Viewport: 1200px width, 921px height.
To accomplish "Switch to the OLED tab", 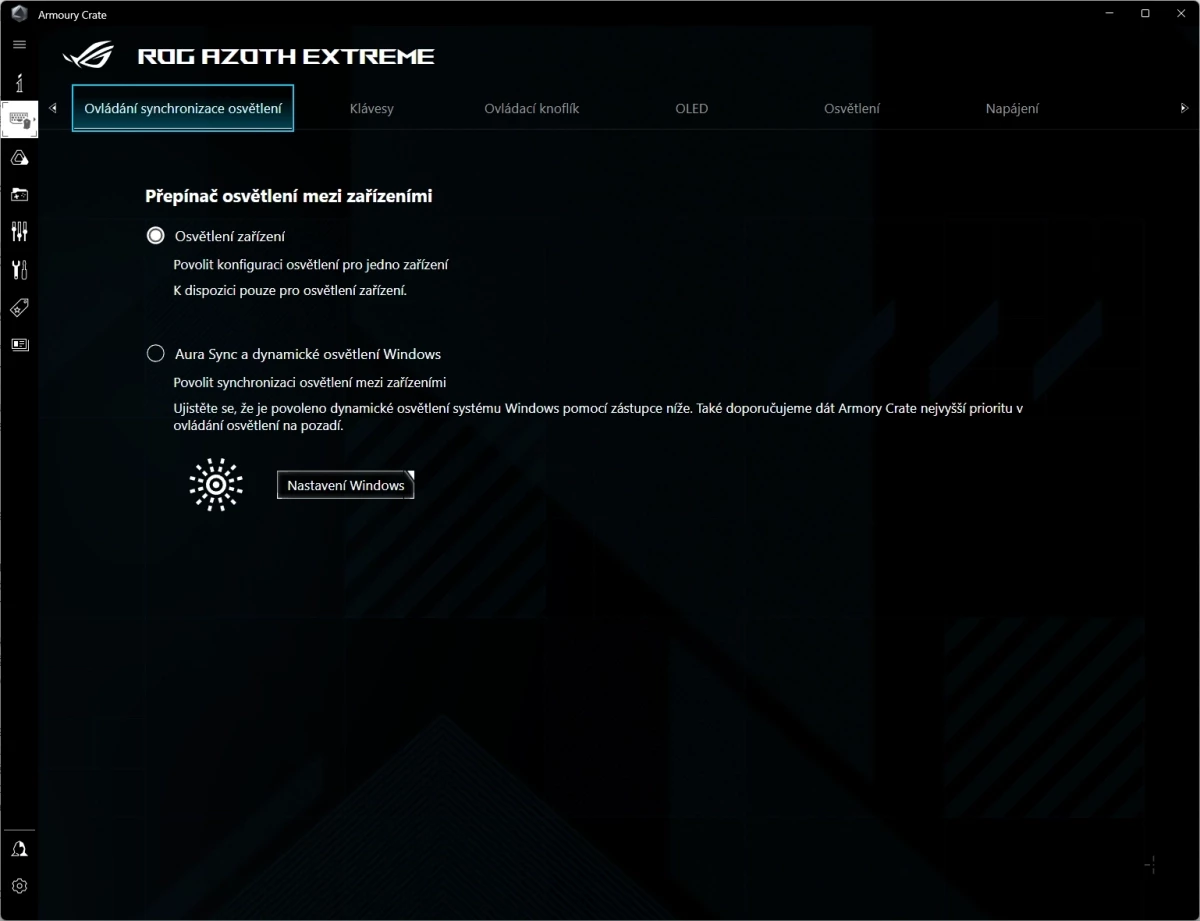I will pyautogui.click(x=691, y=108).
